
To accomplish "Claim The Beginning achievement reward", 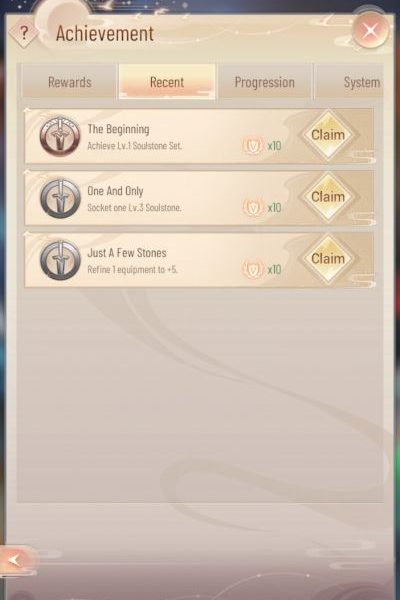I will pyautogui.click(x=328, y=135).
